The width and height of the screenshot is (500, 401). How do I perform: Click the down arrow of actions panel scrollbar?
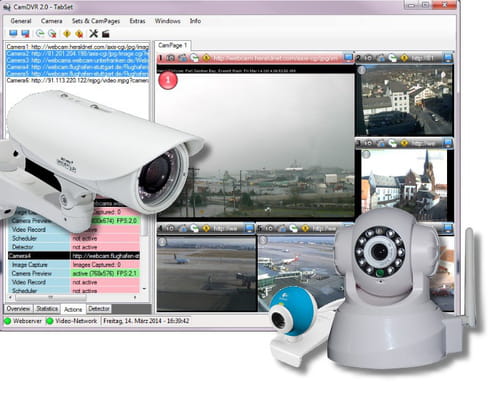(144, 289)
